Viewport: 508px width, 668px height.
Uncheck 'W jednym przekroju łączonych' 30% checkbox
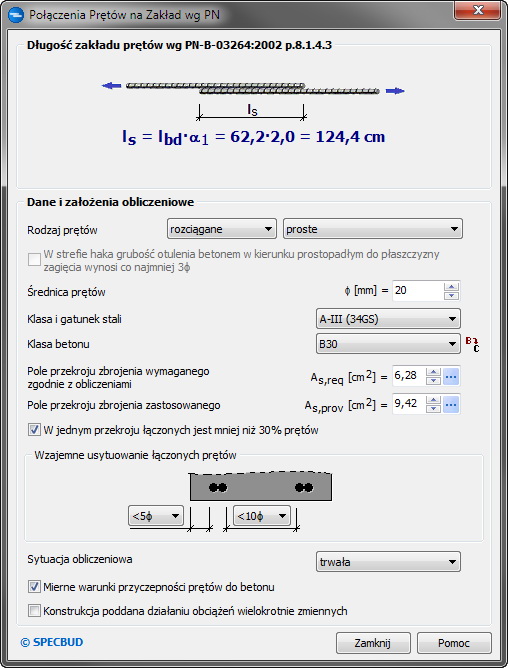(34, 430)
